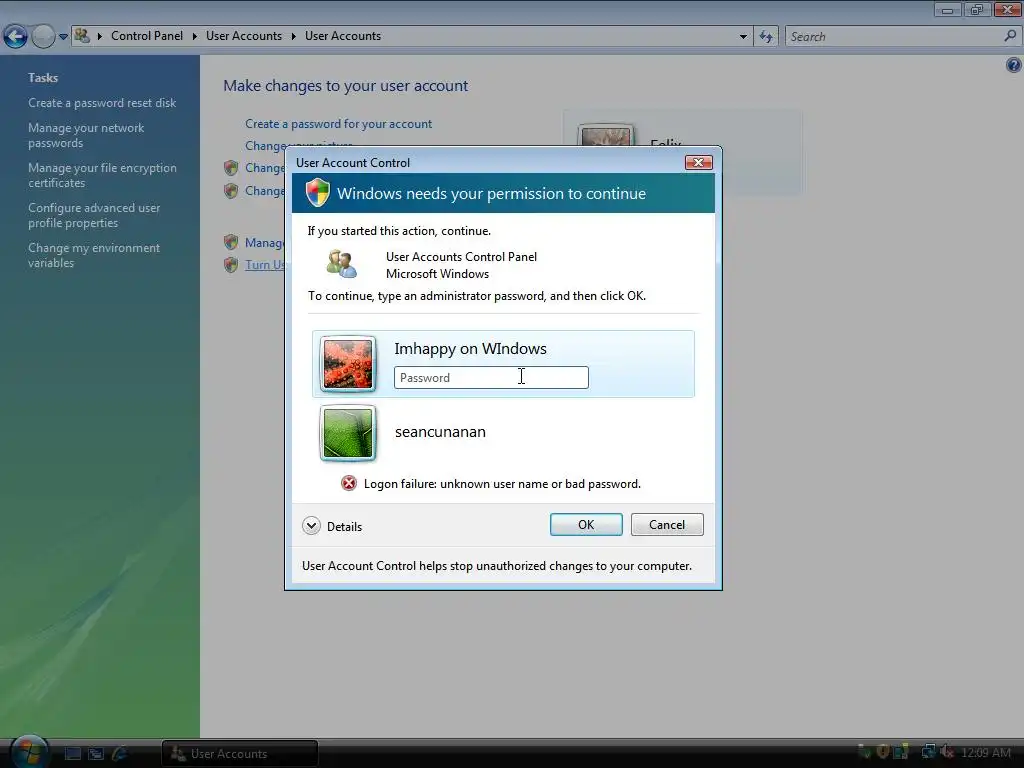Open Manage your file encryption certificates
The width and height of the screenshot is (1024, 768).
point(103,175)
